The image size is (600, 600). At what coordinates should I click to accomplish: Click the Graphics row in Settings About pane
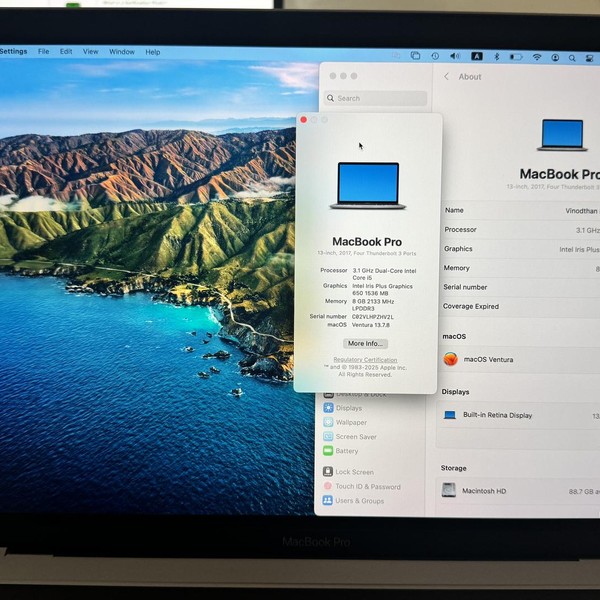pyautogui.click(x=521, y=249)
